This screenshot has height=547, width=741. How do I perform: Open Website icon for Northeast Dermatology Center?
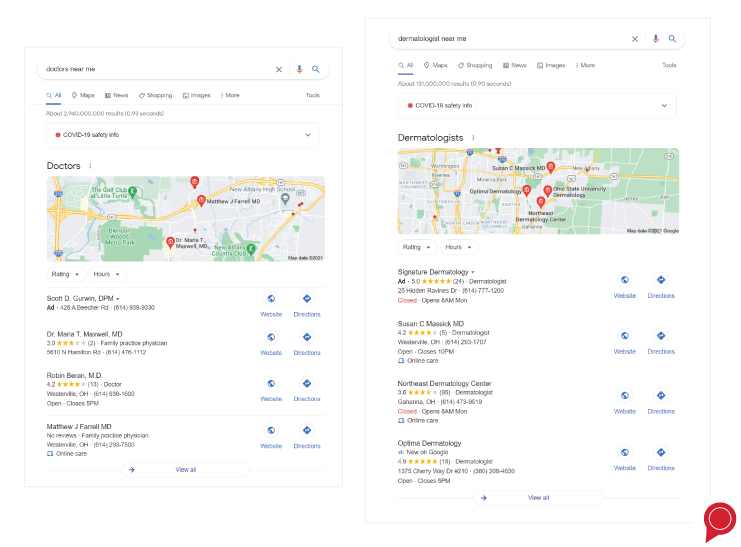pos(625,395)
